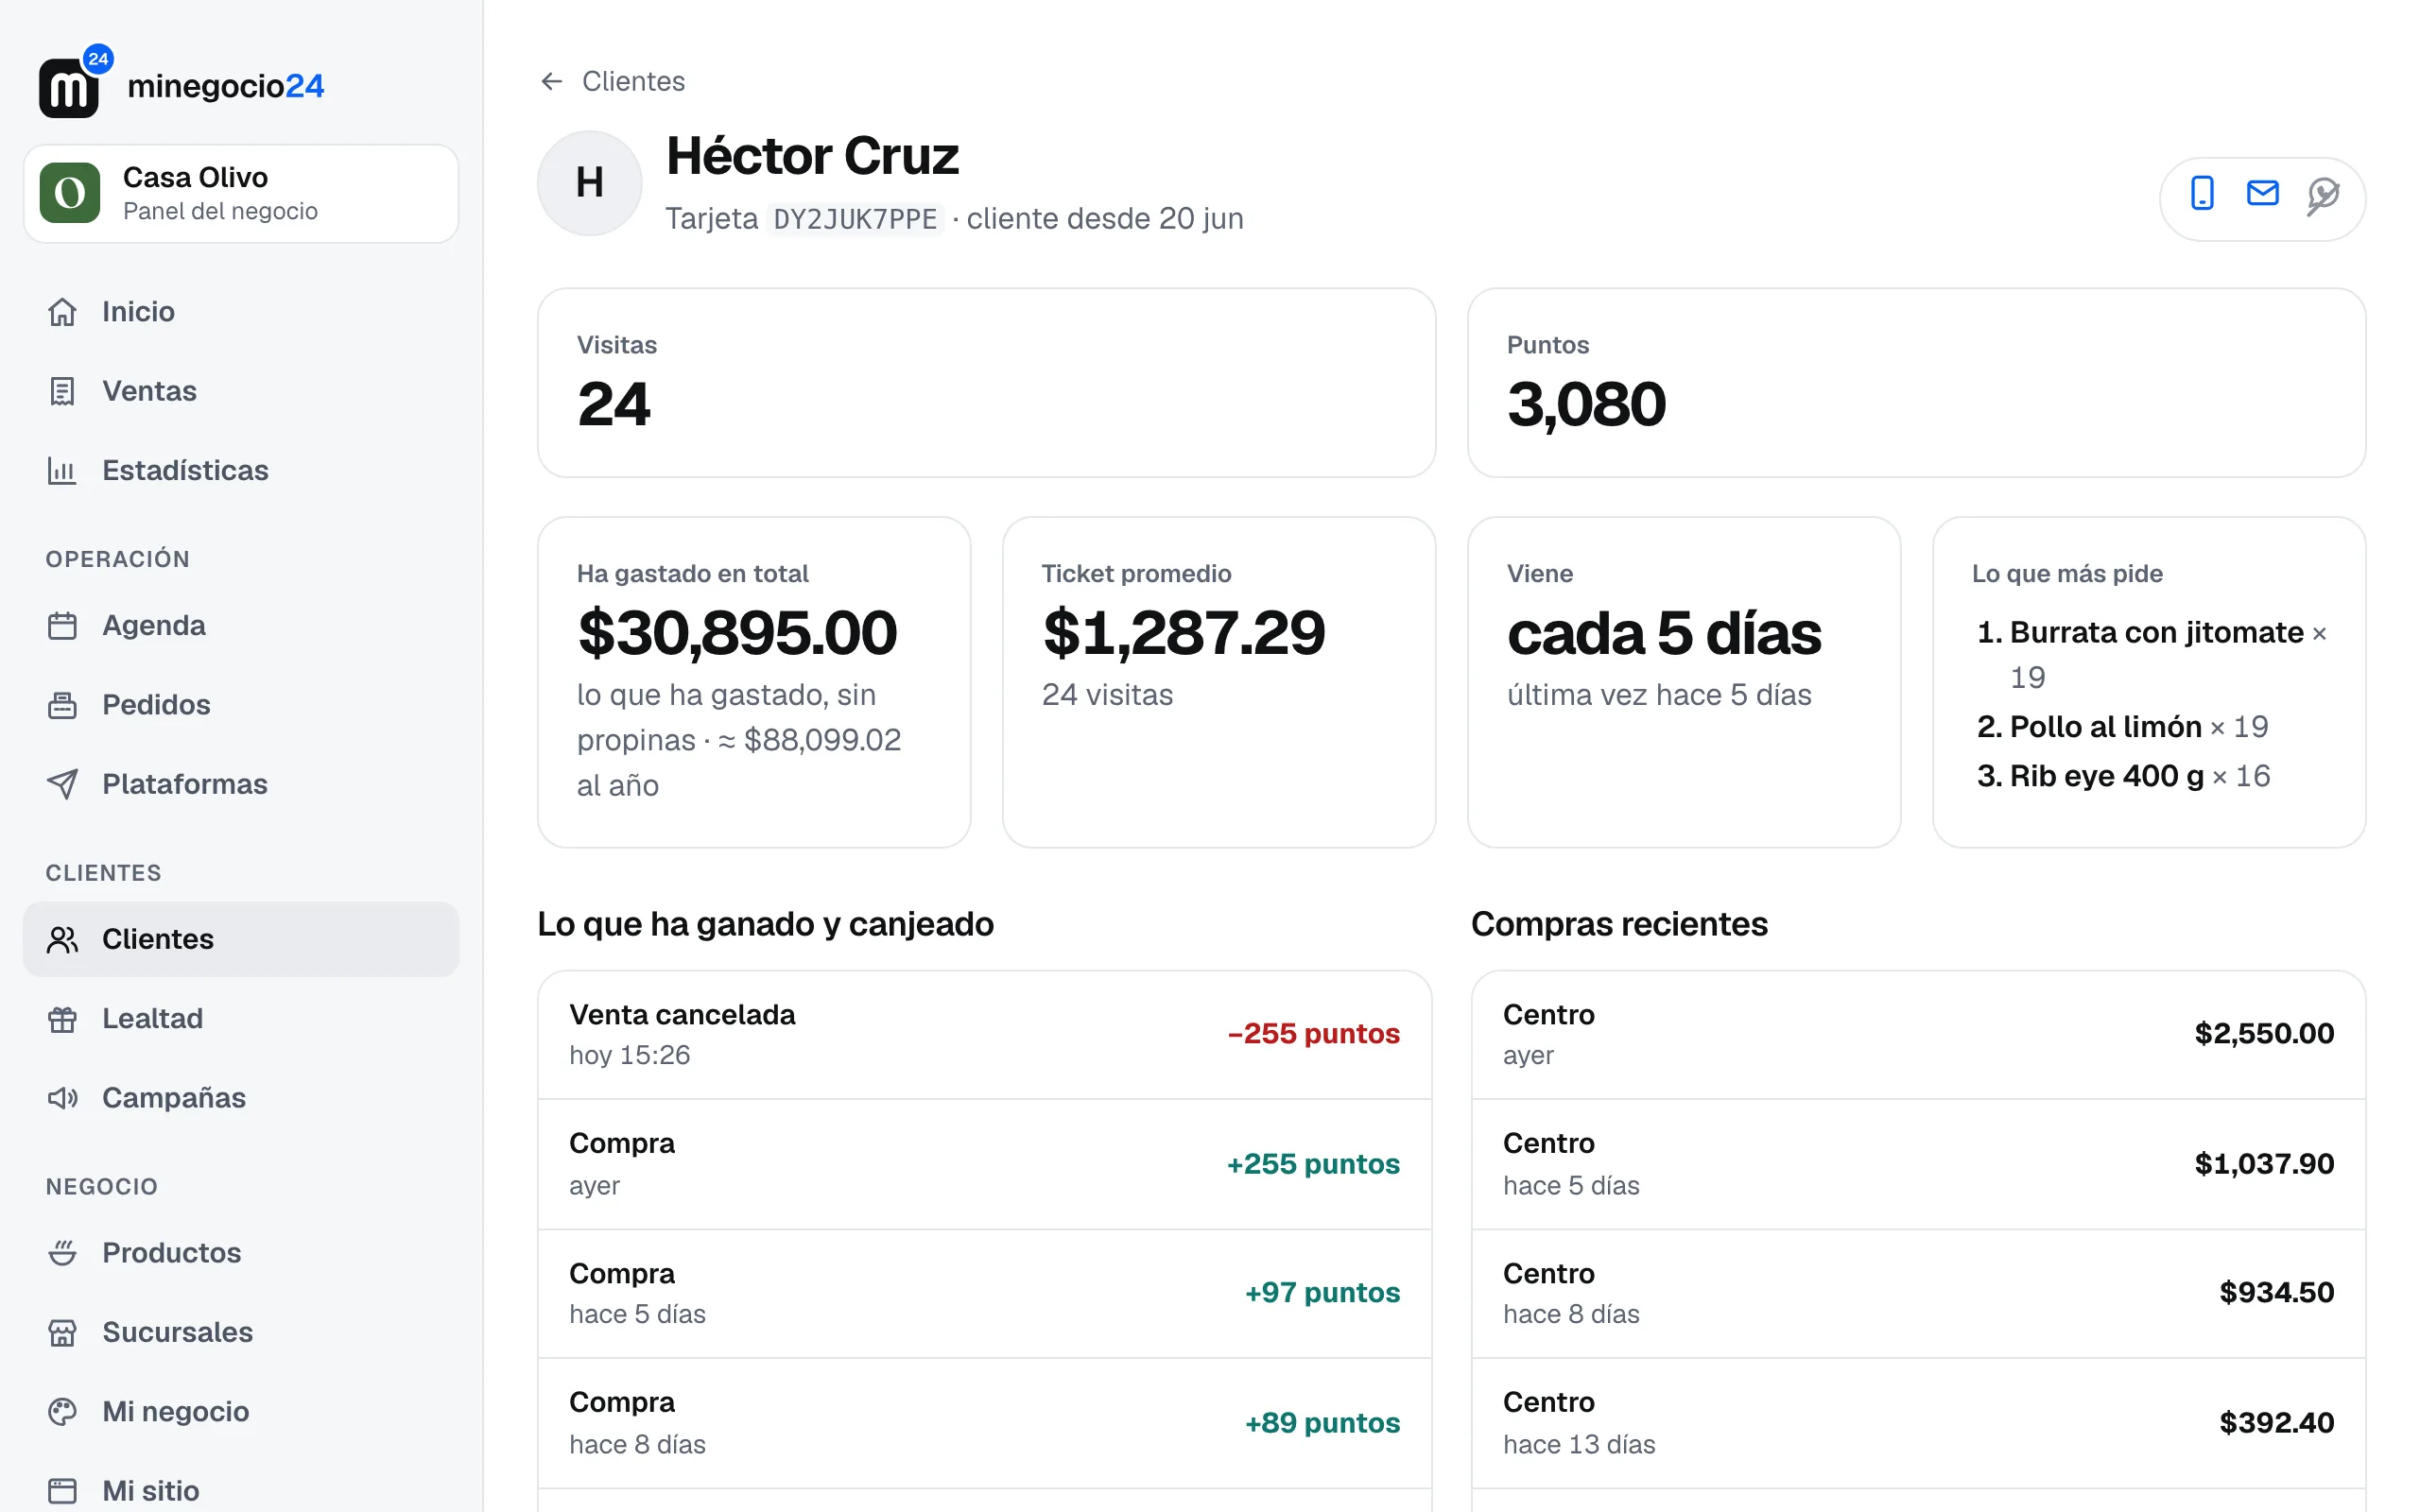Open the Venta cancelada −255 puntos row
Viewport: 2420px width, 1512px height.
(x=985, y=1035)
